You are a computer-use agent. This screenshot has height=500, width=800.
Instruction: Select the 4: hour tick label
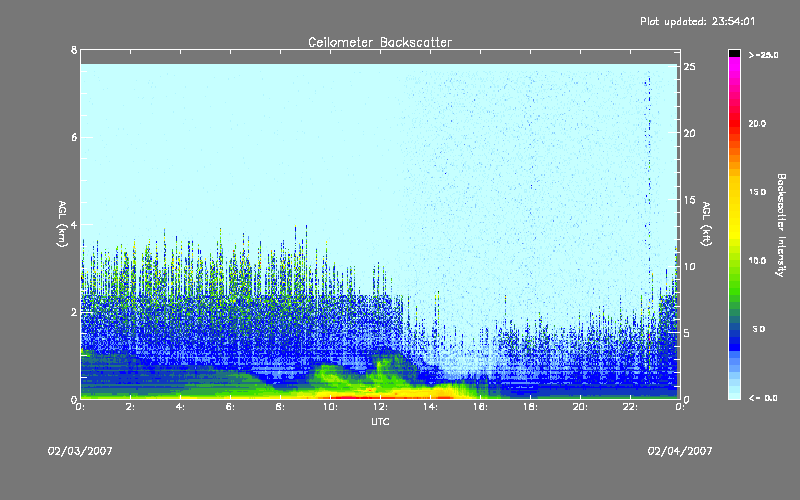(x=180, y=407)
